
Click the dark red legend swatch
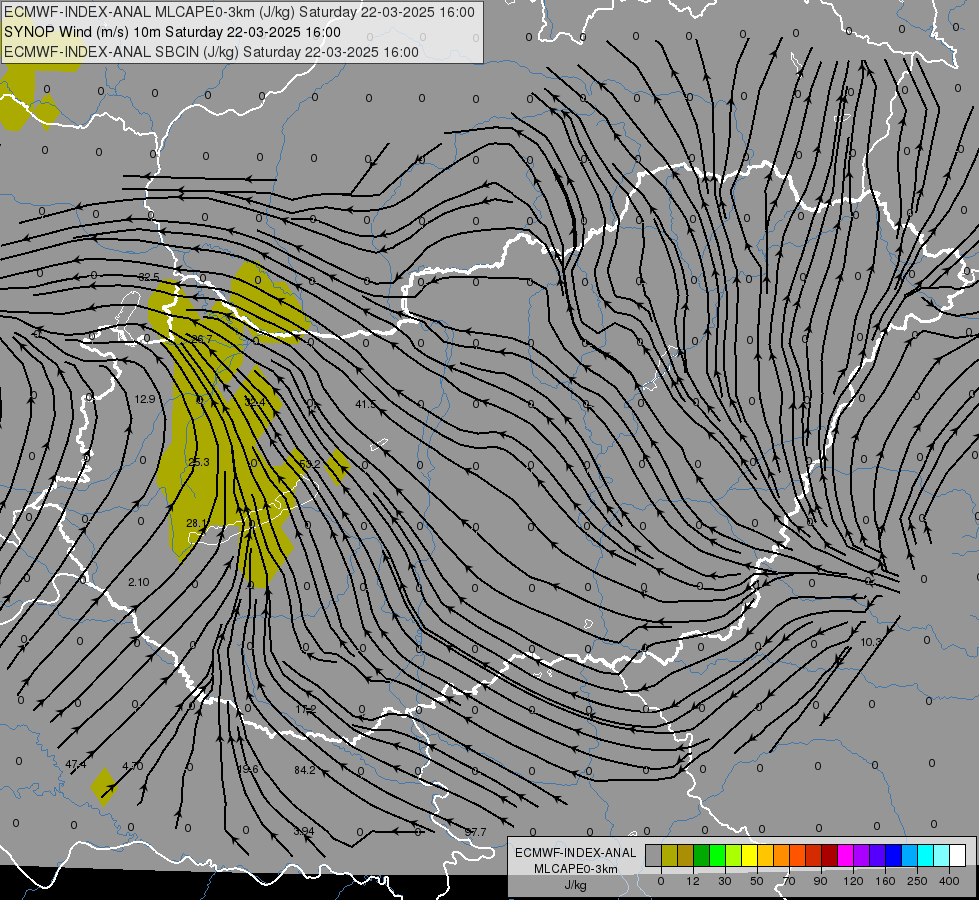[830, 855]
